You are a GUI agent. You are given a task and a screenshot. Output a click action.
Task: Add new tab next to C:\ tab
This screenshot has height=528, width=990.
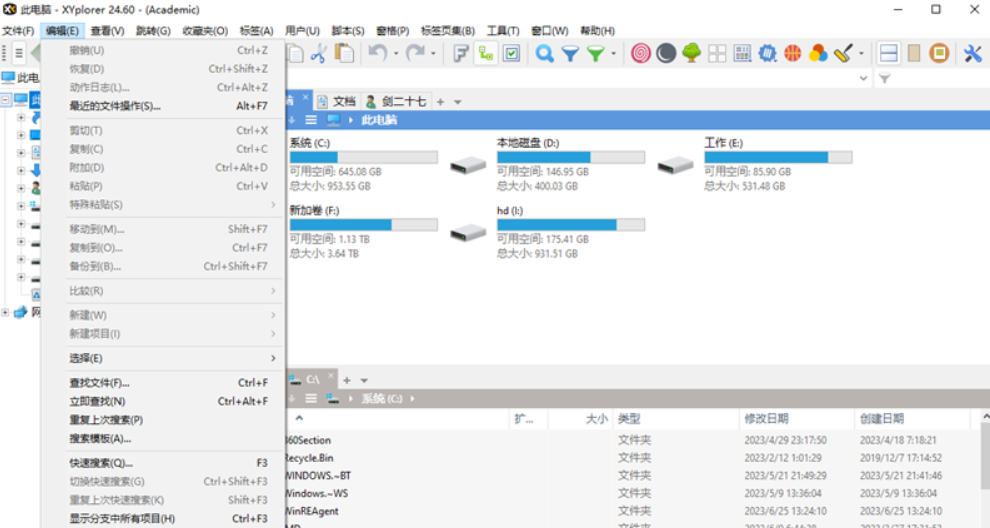pyautogui.click(x=347, y=380)
